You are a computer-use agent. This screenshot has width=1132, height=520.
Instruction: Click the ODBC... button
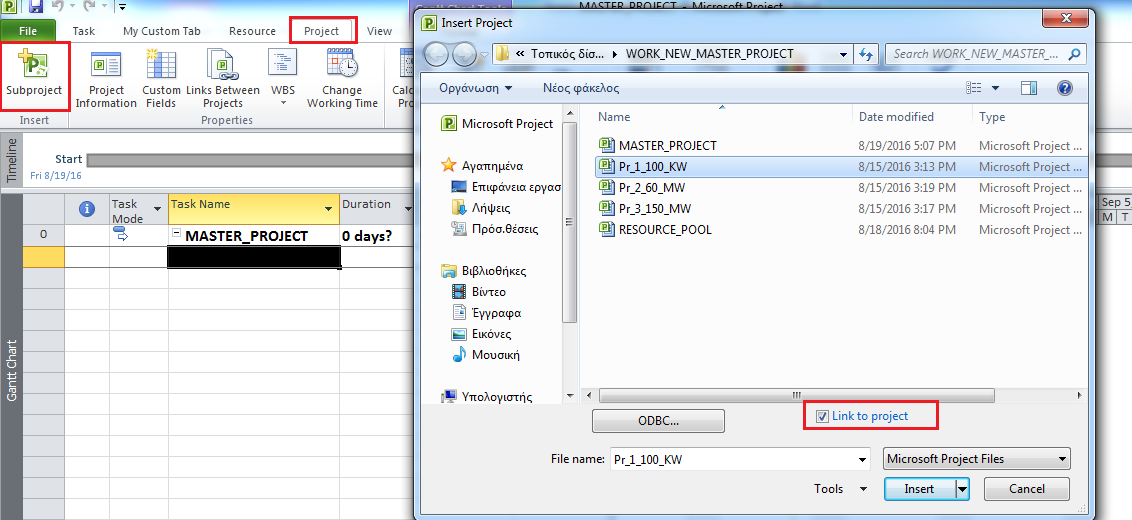click(658, 421)
